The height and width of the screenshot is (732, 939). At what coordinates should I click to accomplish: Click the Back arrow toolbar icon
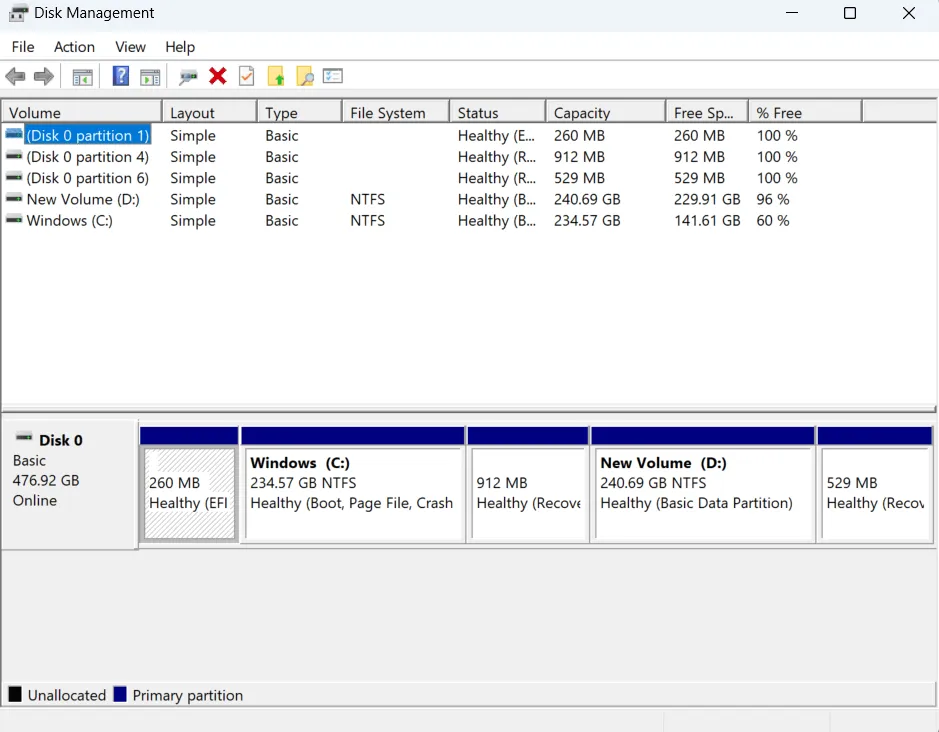tap(15, 77)
